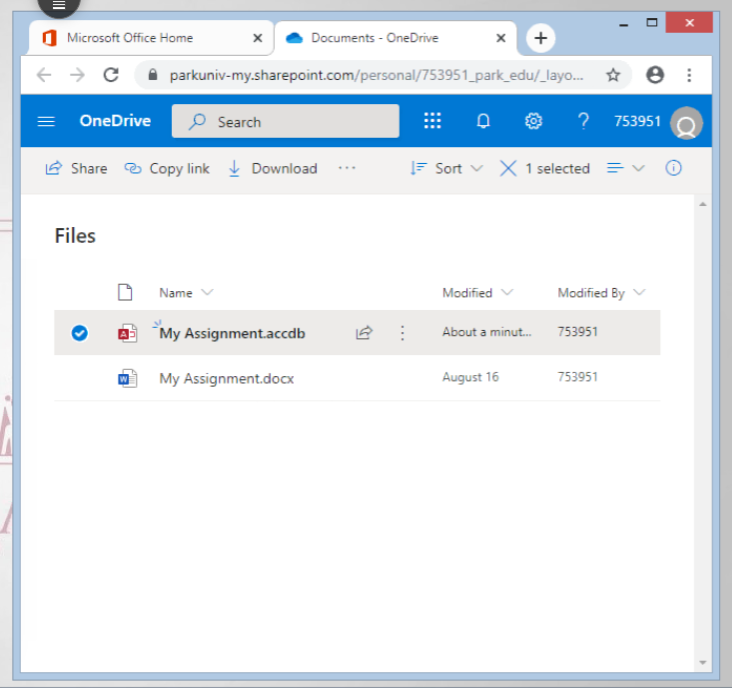Open the toolbar more options ellipsis

pos(347,168)
